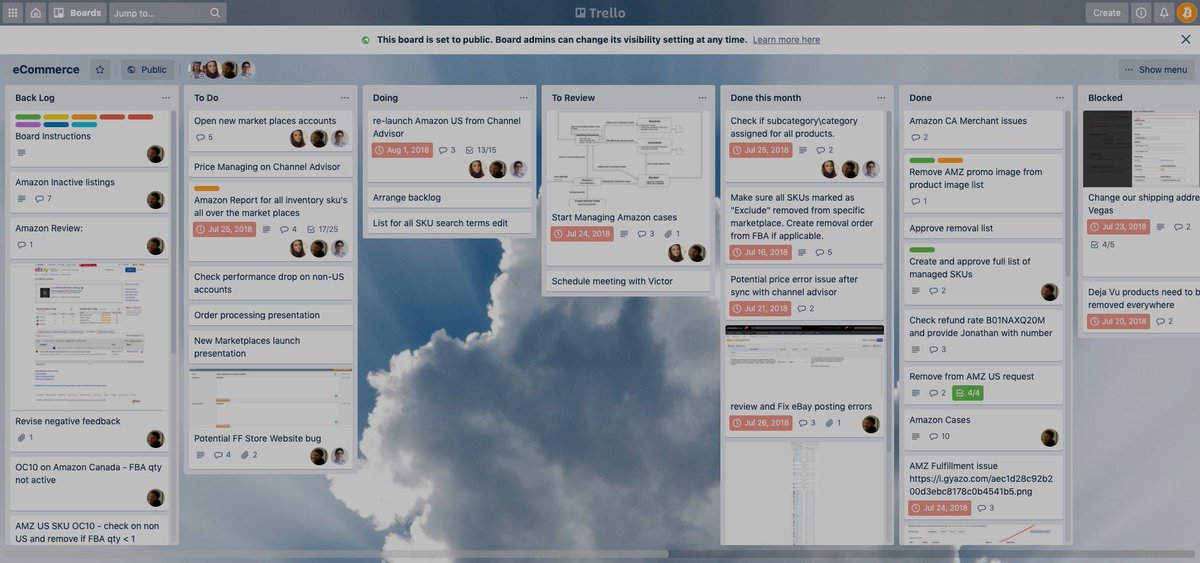The width and height of the screenshot is (1200, 563).
Task: Open Public visibility dropdown
Action: (x=148, y=70)
